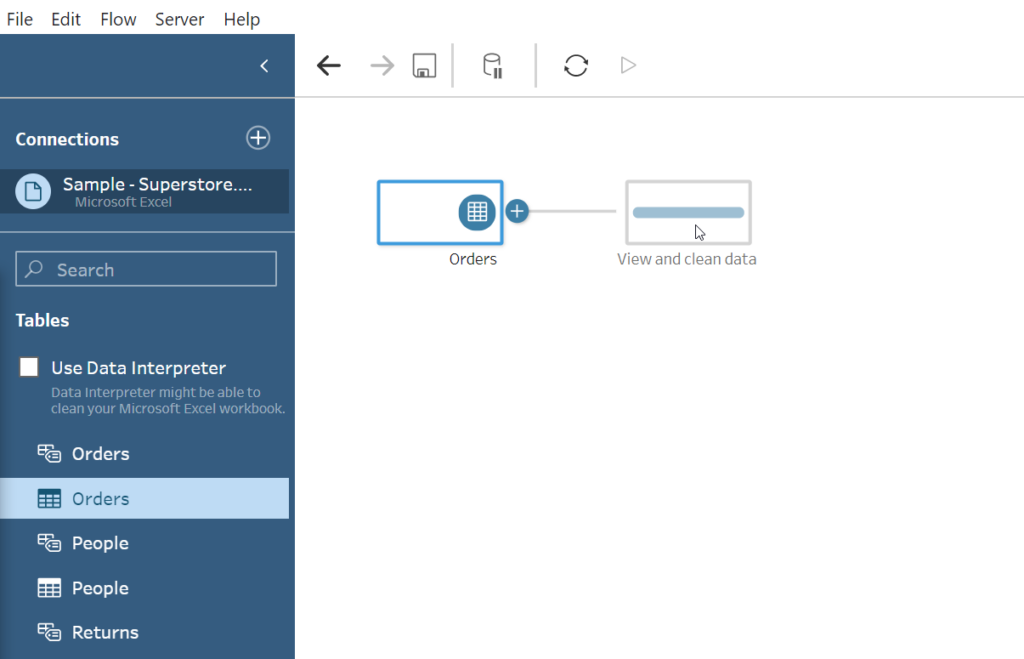The width and height of the screenshot is (1024, 659).
Task: Enable the Use Data Interpreter checkbox
Action: point(29,367)
